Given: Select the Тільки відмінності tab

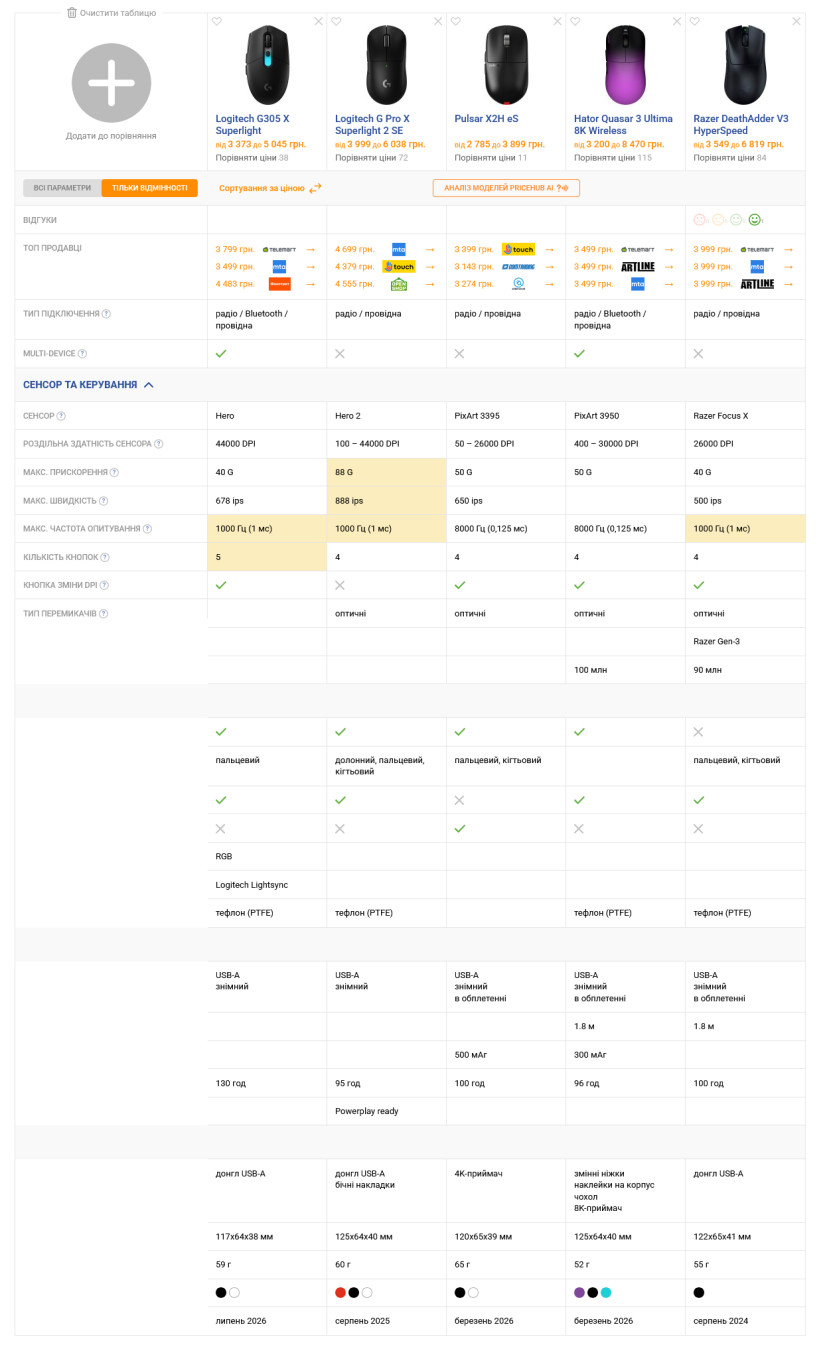Looking at the screenshot, I should [150, 188].
